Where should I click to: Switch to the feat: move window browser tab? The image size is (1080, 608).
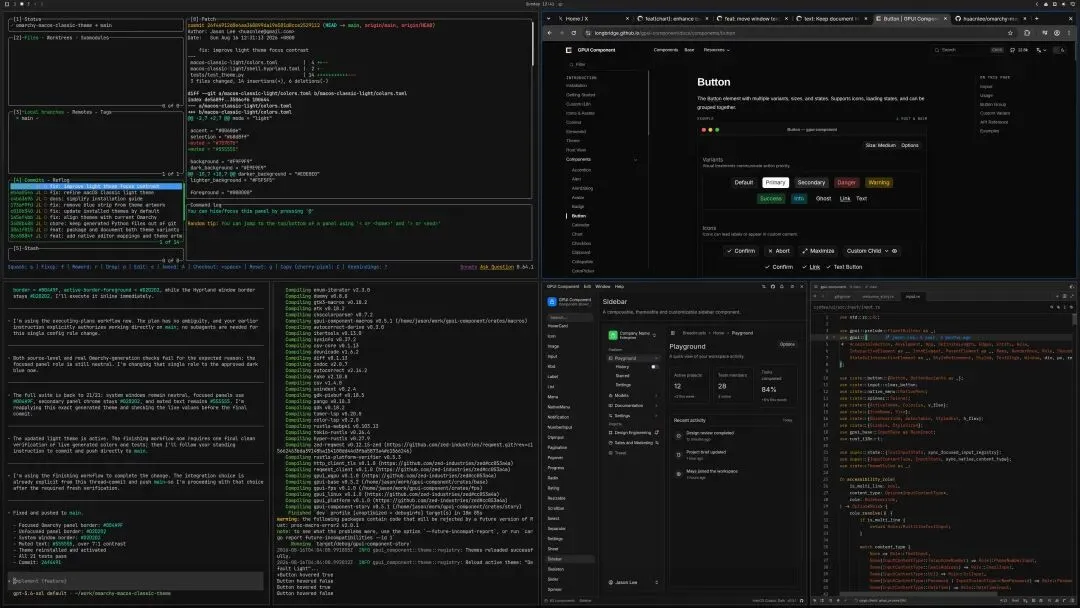coord(751,19)
